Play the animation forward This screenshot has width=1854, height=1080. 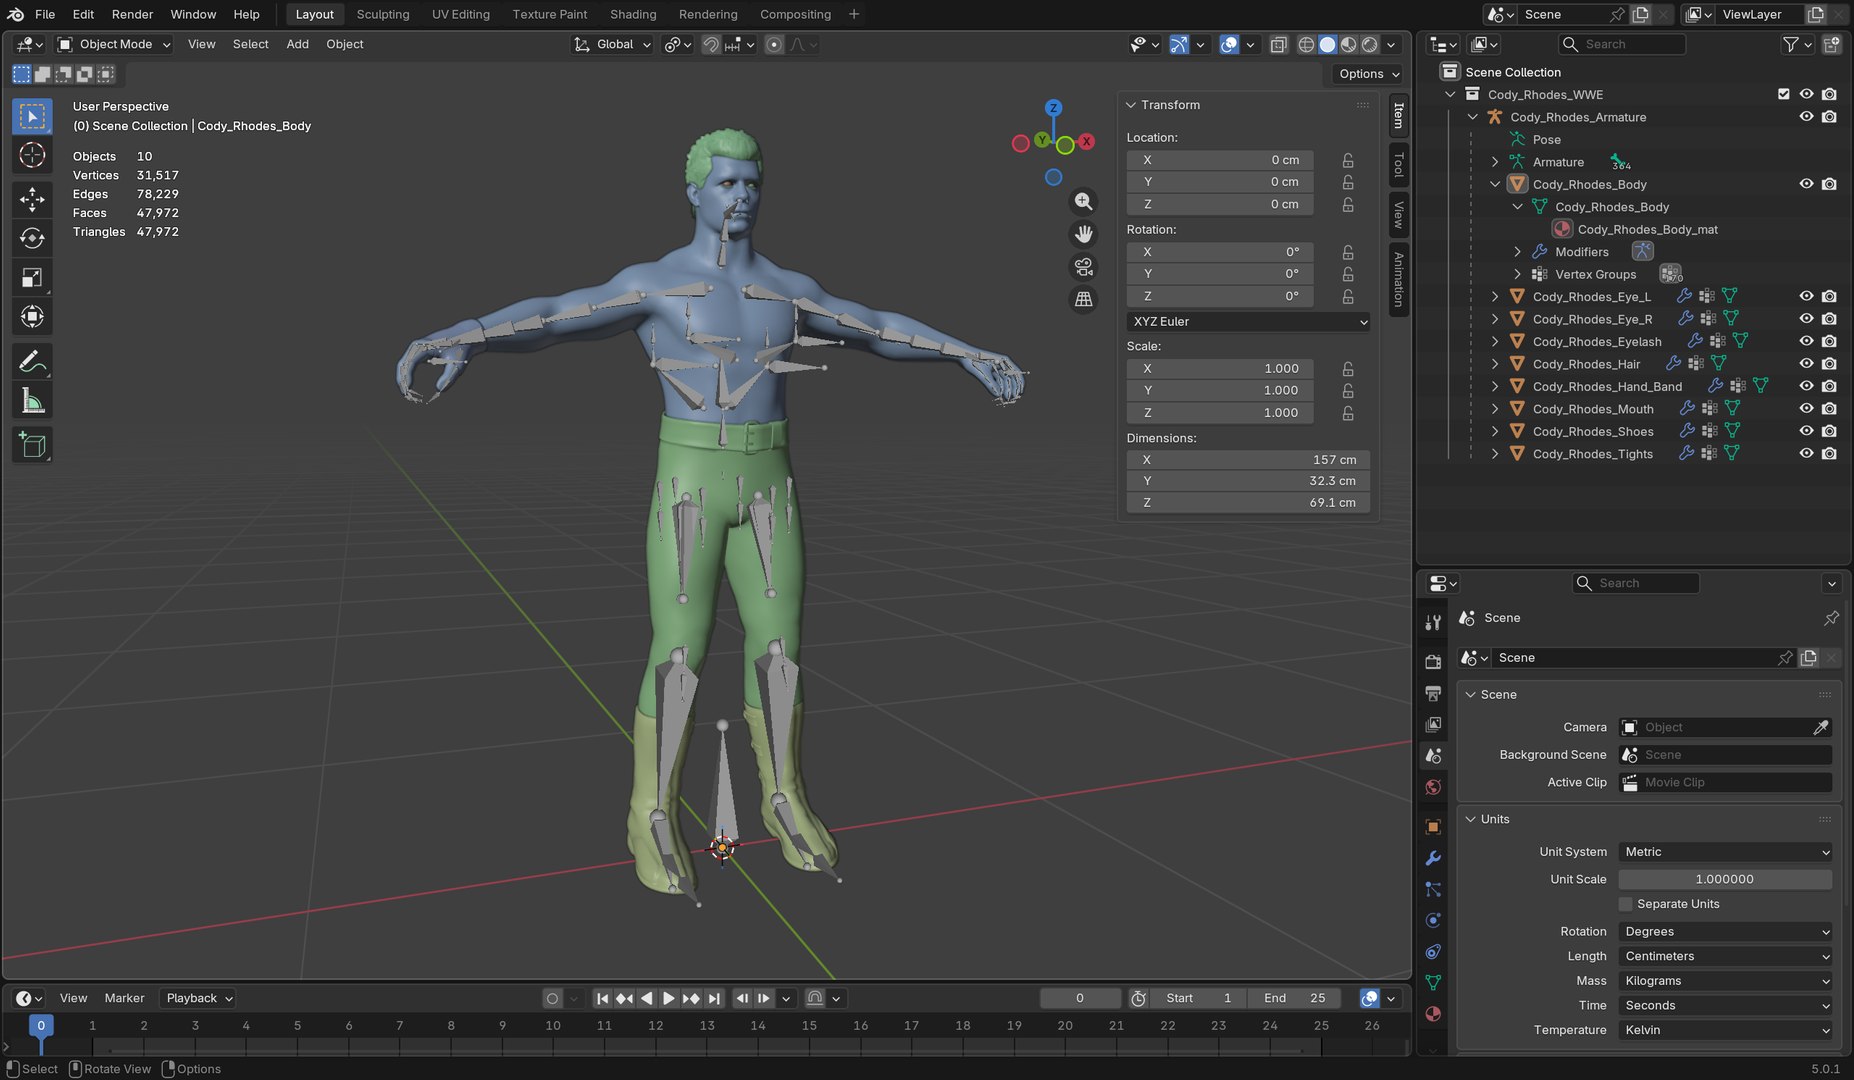coord(668,998)
